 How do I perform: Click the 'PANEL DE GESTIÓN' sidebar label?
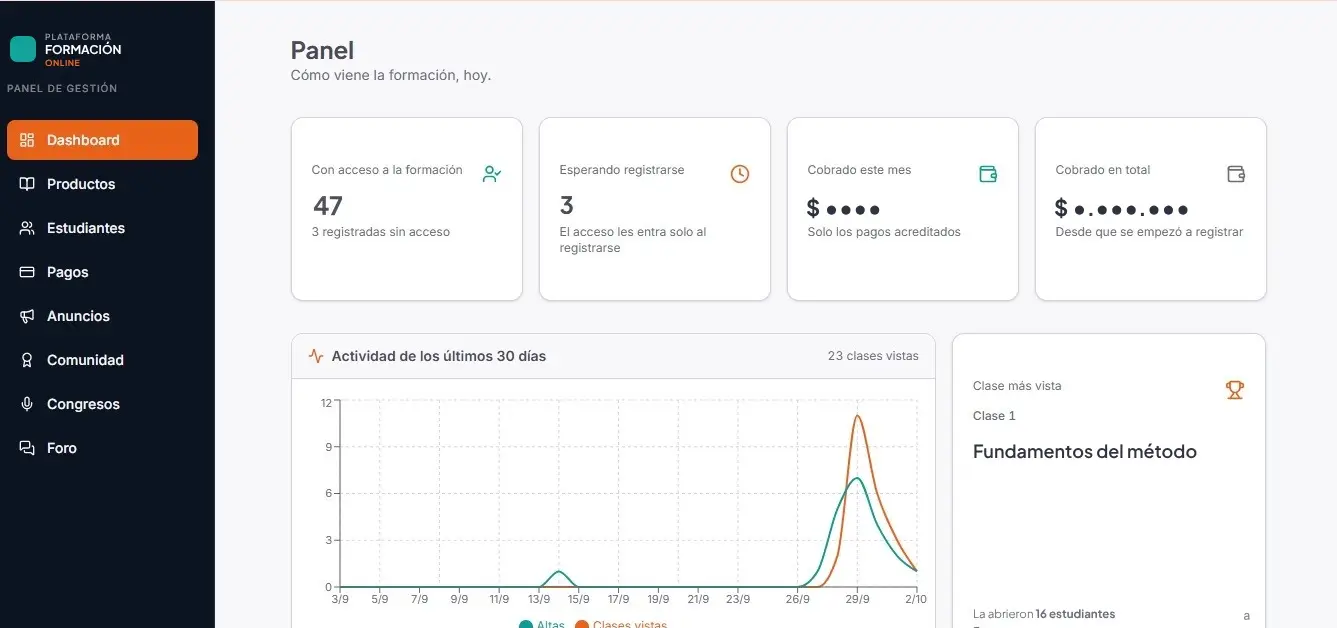click(62, 88)
